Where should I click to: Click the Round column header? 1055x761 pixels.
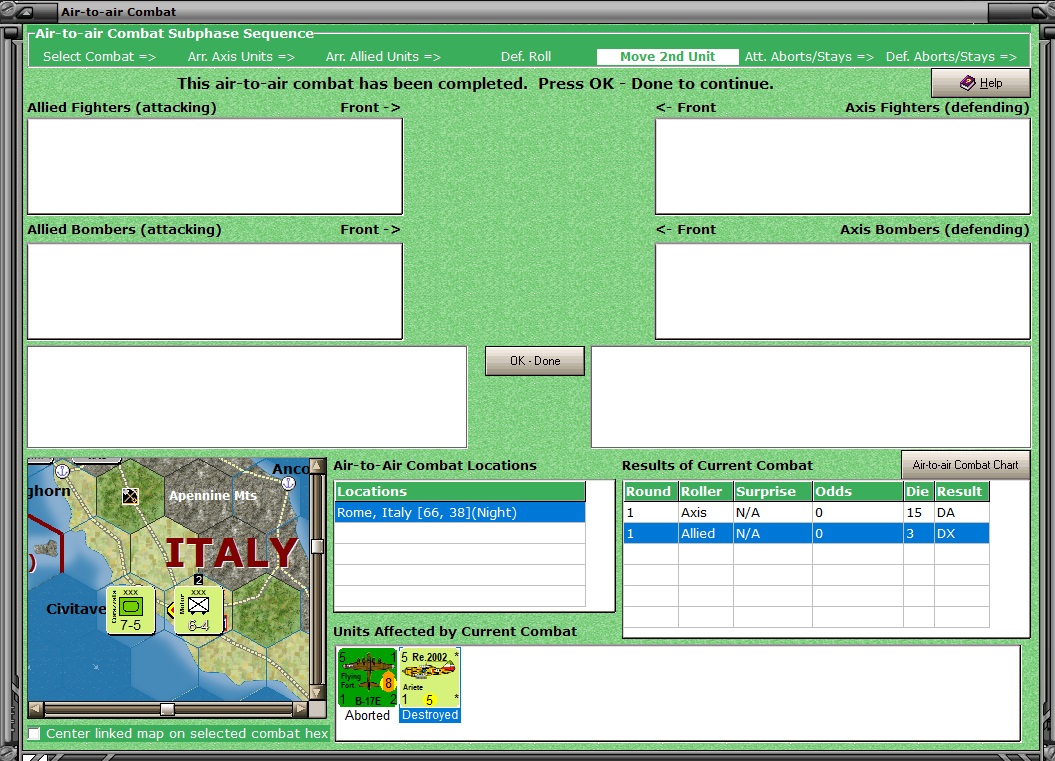(x=650, y=491)
